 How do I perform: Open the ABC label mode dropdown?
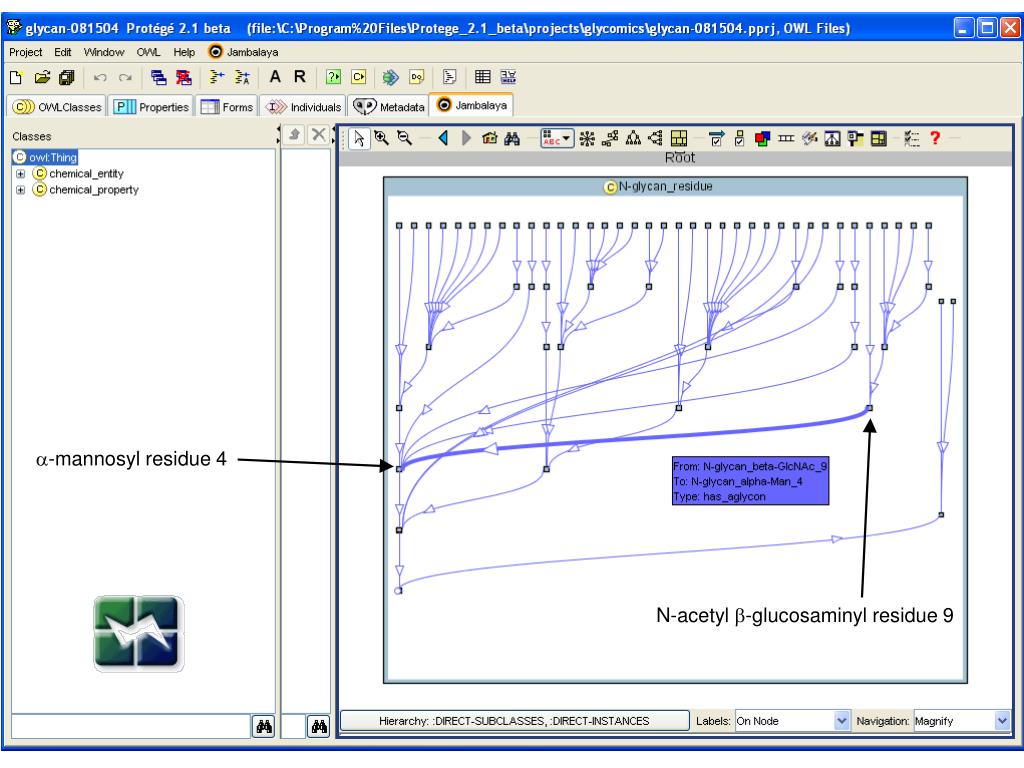click(557, 138)
